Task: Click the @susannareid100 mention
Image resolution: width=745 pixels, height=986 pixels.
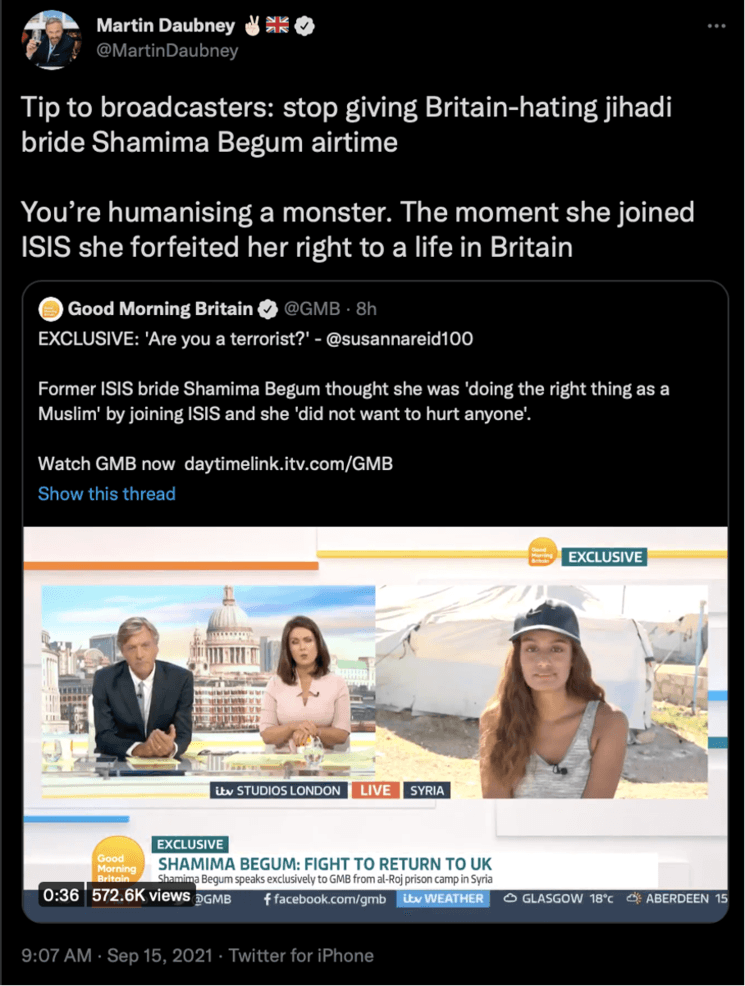Action: pos(400,339)
